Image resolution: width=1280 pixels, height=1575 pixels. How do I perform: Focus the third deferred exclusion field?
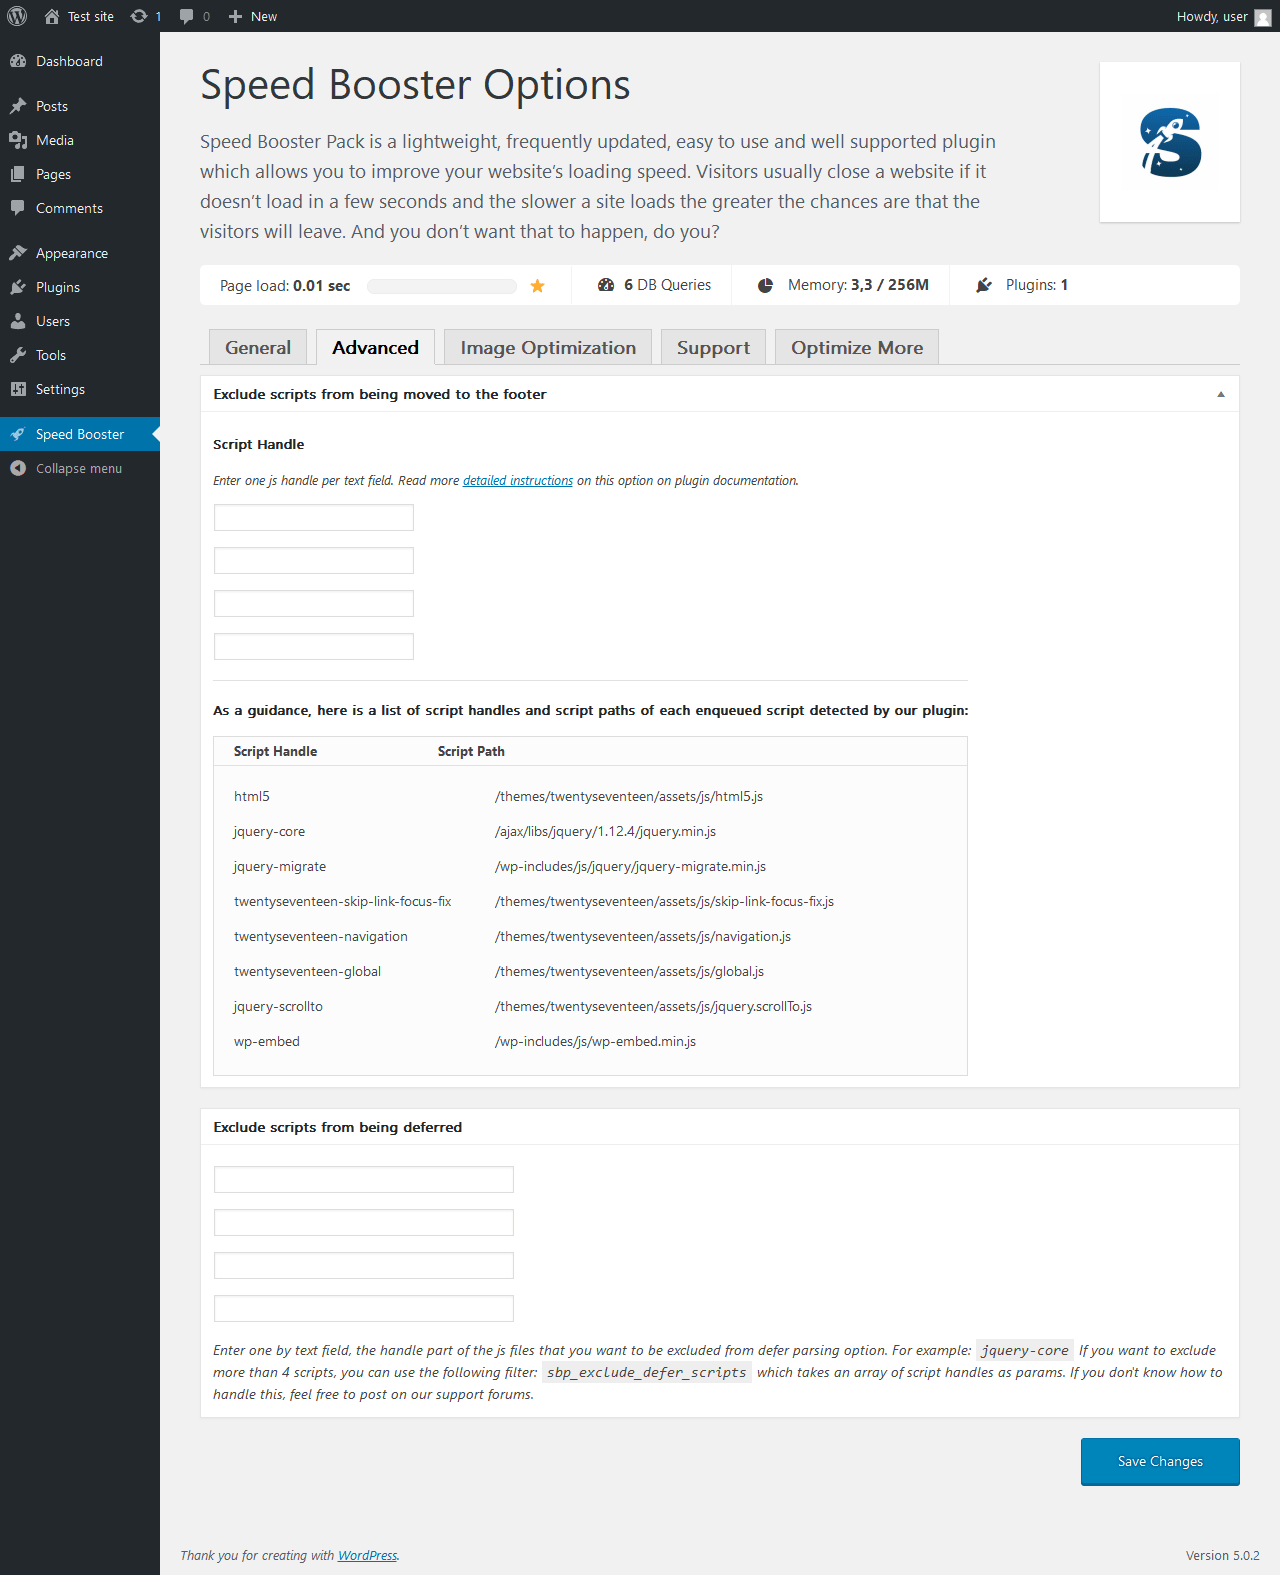(364, 1265)
